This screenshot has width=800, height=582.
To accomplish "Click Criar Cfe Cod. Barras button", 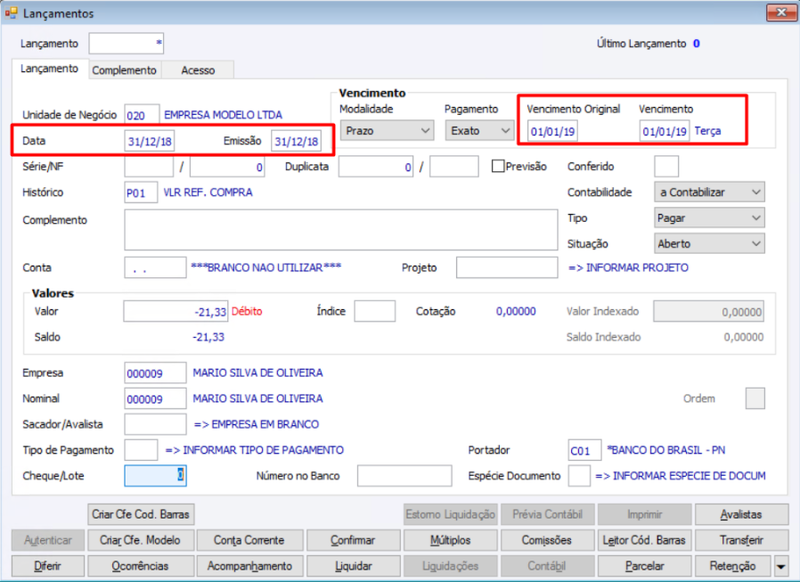I will (141, 514).
